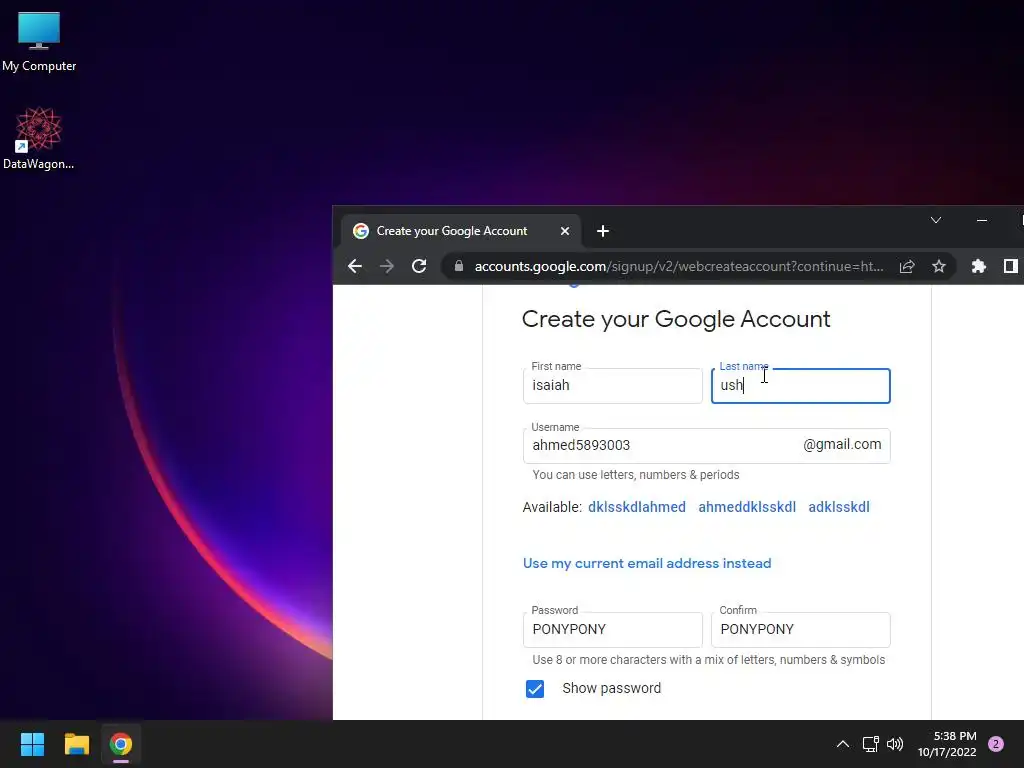Bookmark this page with star icon

939,266
